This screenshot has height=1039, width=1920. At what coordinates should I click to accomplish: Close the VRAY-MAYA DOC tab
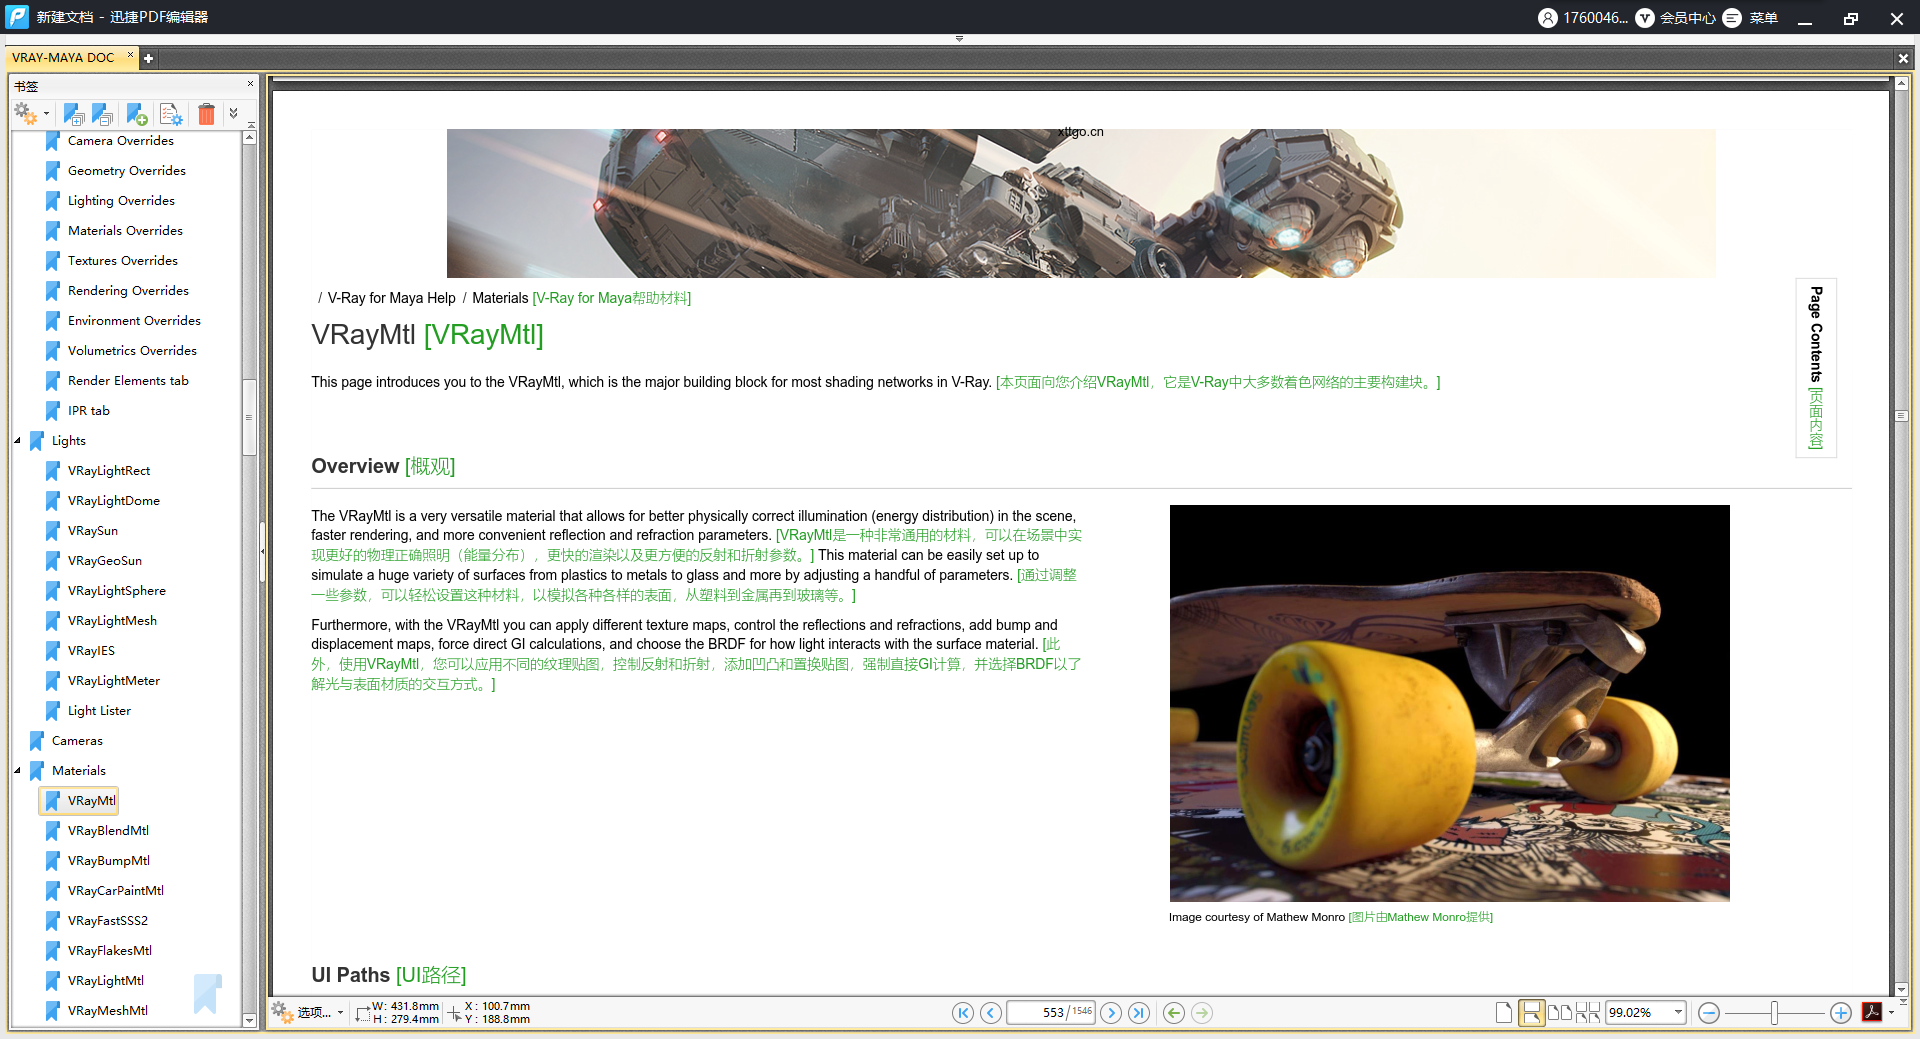tap(130, 55)
